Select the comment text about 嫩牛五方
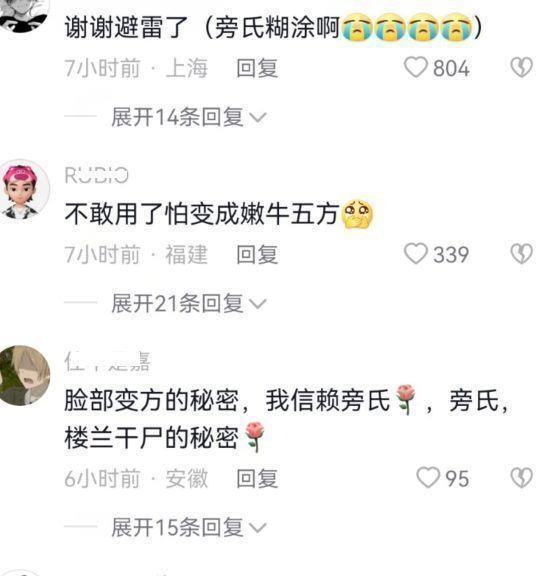 [x=219, y=214]
